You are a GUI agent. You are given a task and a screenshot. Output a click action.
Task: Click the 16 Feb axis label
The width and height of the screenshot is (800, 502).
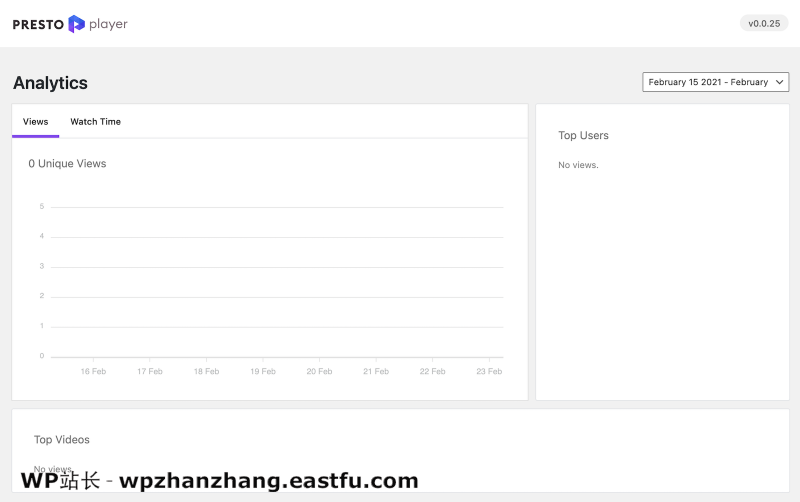coord(93,371)
